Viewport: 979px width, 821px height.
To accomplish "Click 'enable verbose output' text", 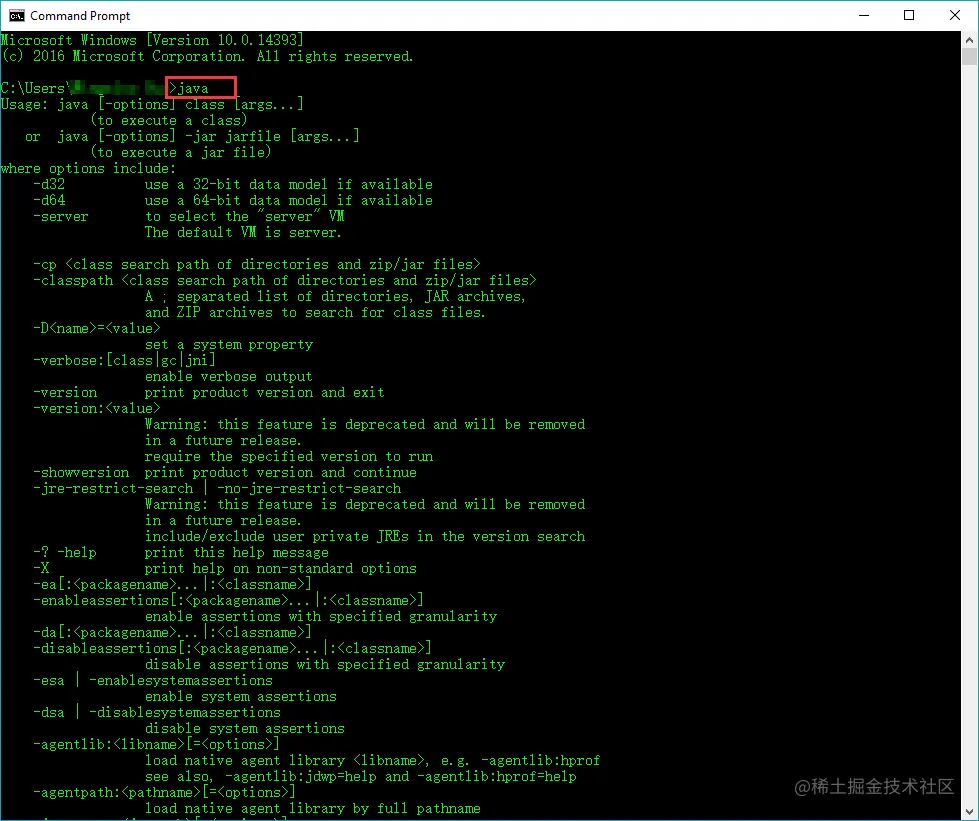I will (x=229, y=376).
